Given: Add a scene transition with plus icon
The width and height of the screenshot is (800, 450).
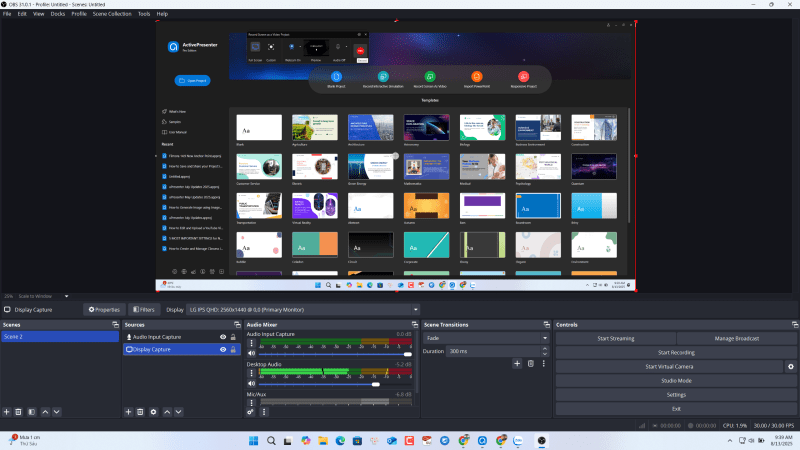Looking at the screenshot, I should coord(517,364).
